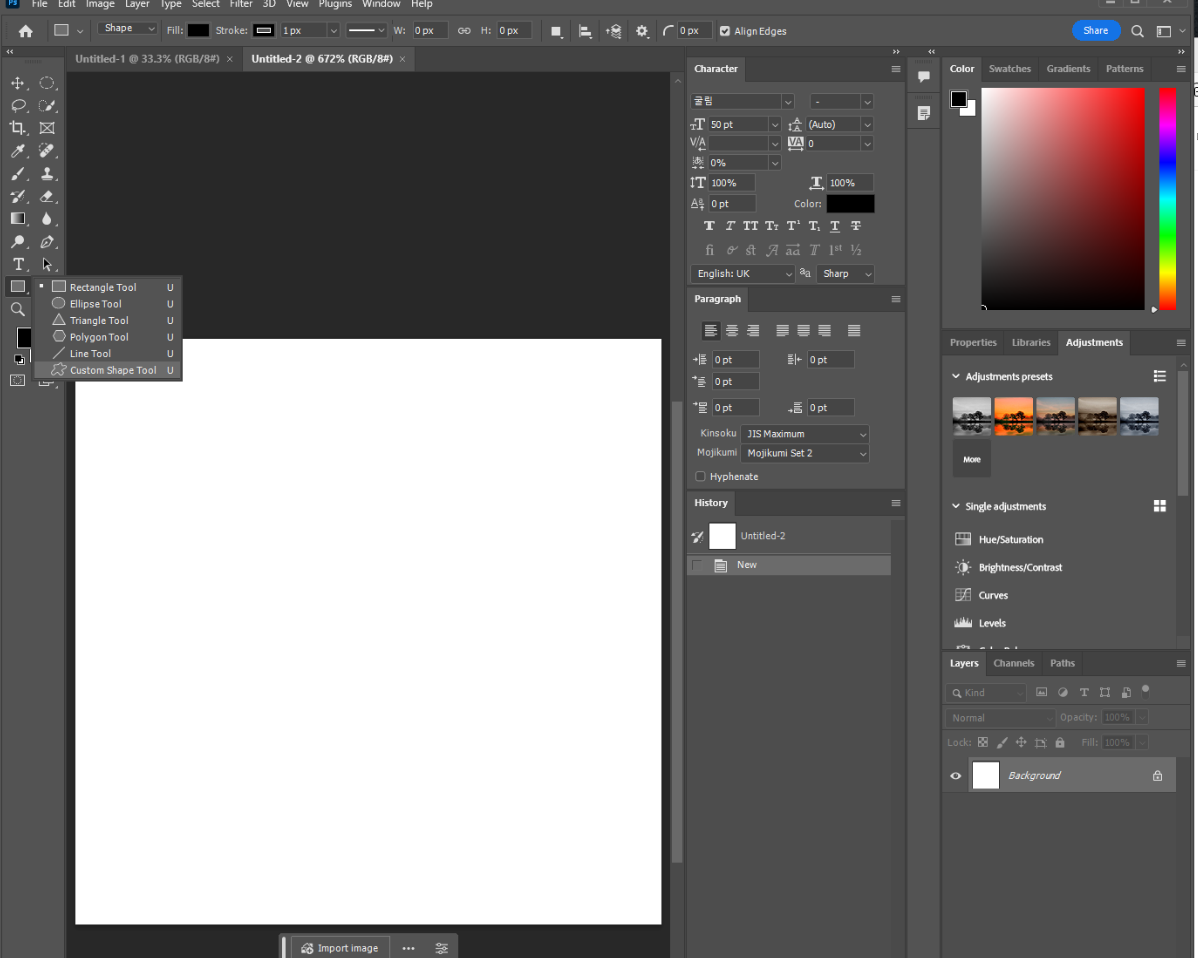Viewport: 1198px width, 958px height.
Task: Select the Eyedropper tool
Action: click(18, 151)
